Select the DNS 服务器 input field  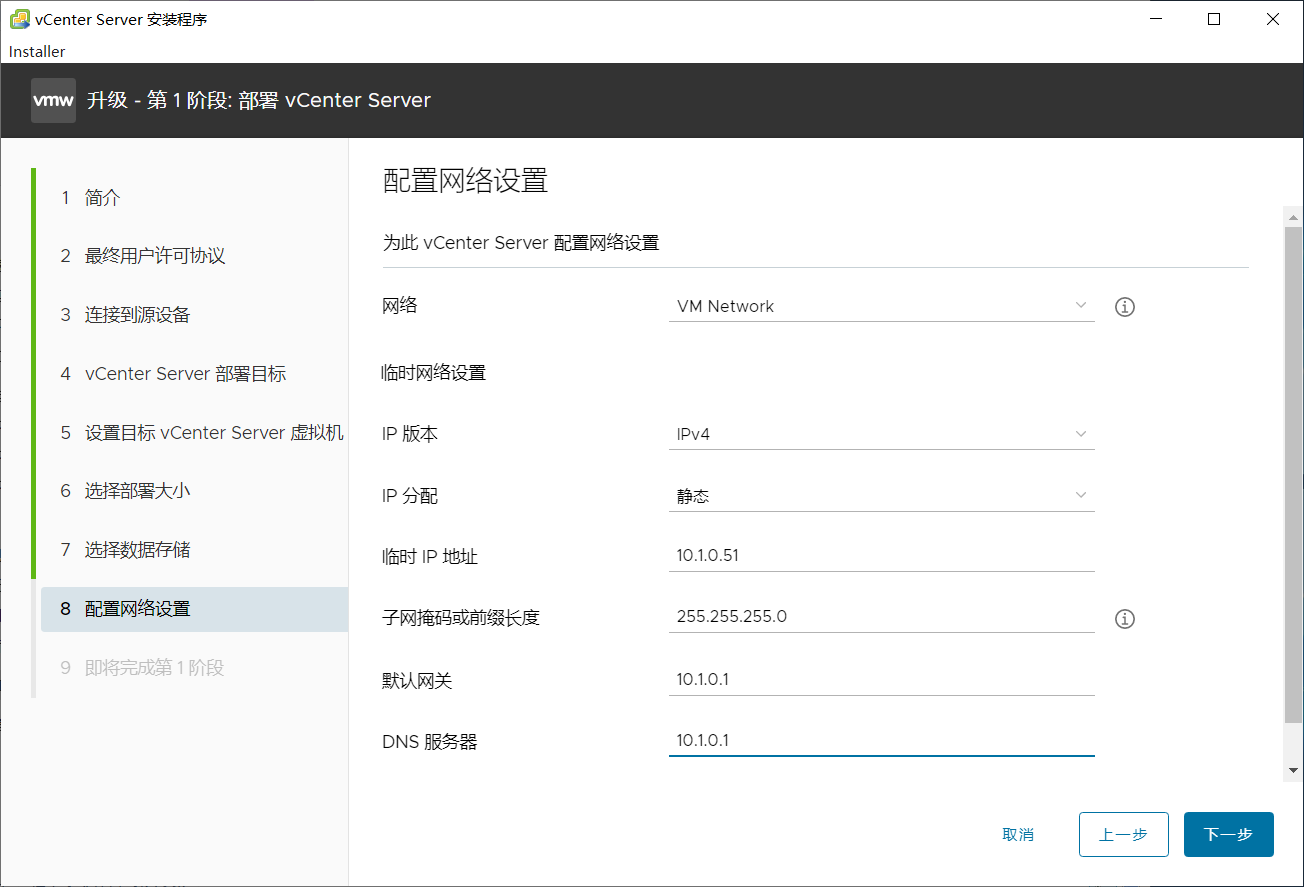[x=880, y=740]
